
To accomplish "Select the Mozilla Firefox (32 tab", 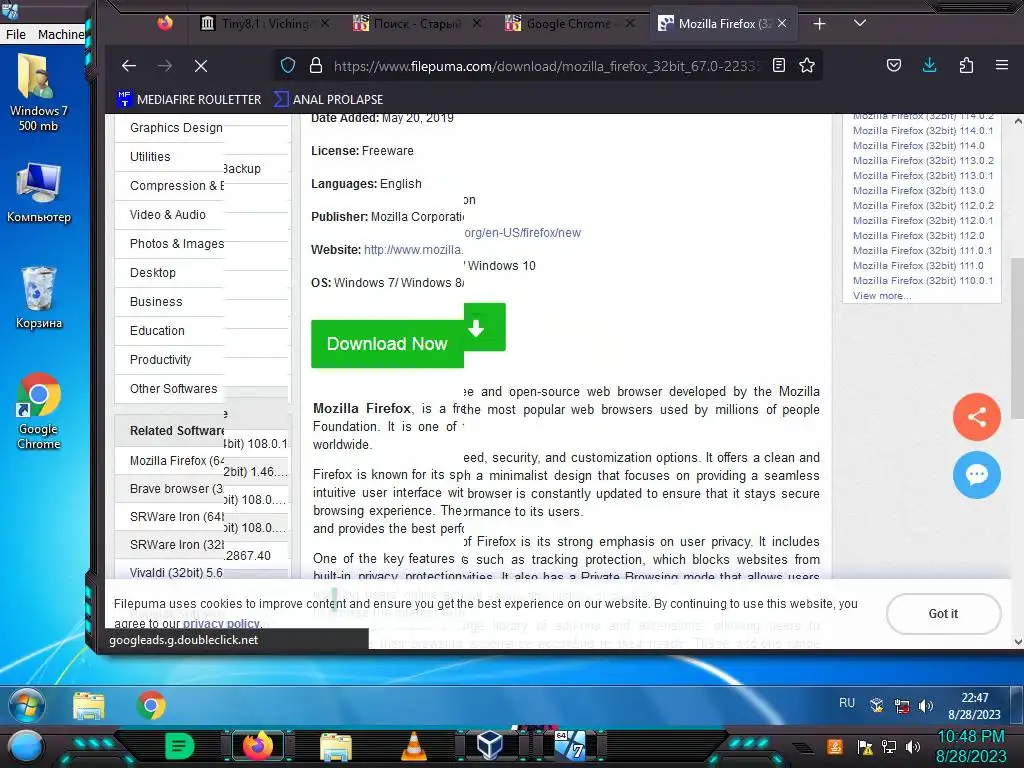I will pos(722,24).
